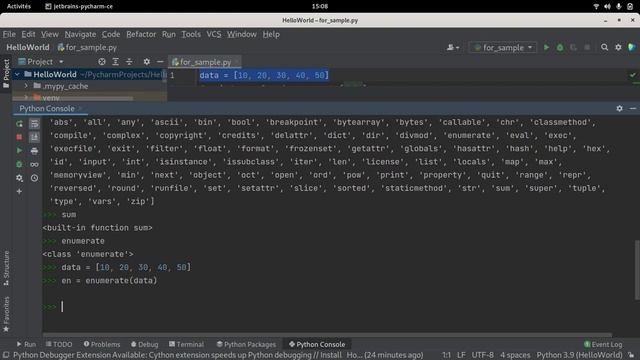Open the Terminal tool window
The width and height of the screenshot is (640, 360).
coord(186,344)
